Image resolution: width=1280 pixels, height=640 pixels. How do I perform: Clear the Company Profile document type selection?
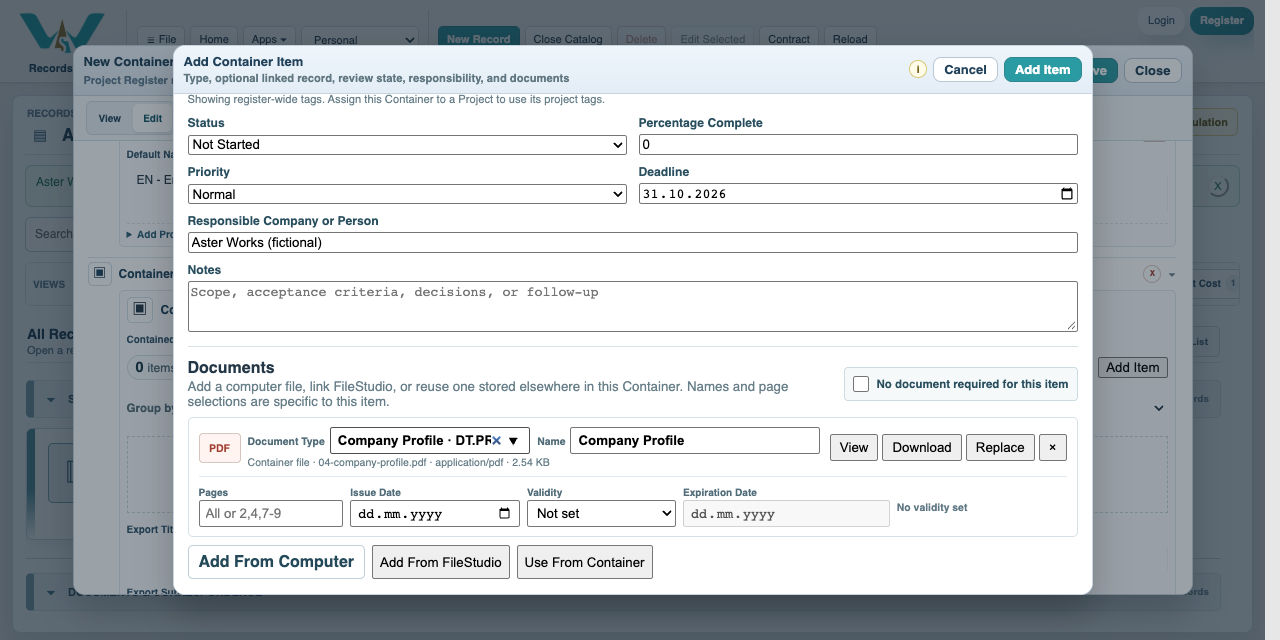coord(496,441)
